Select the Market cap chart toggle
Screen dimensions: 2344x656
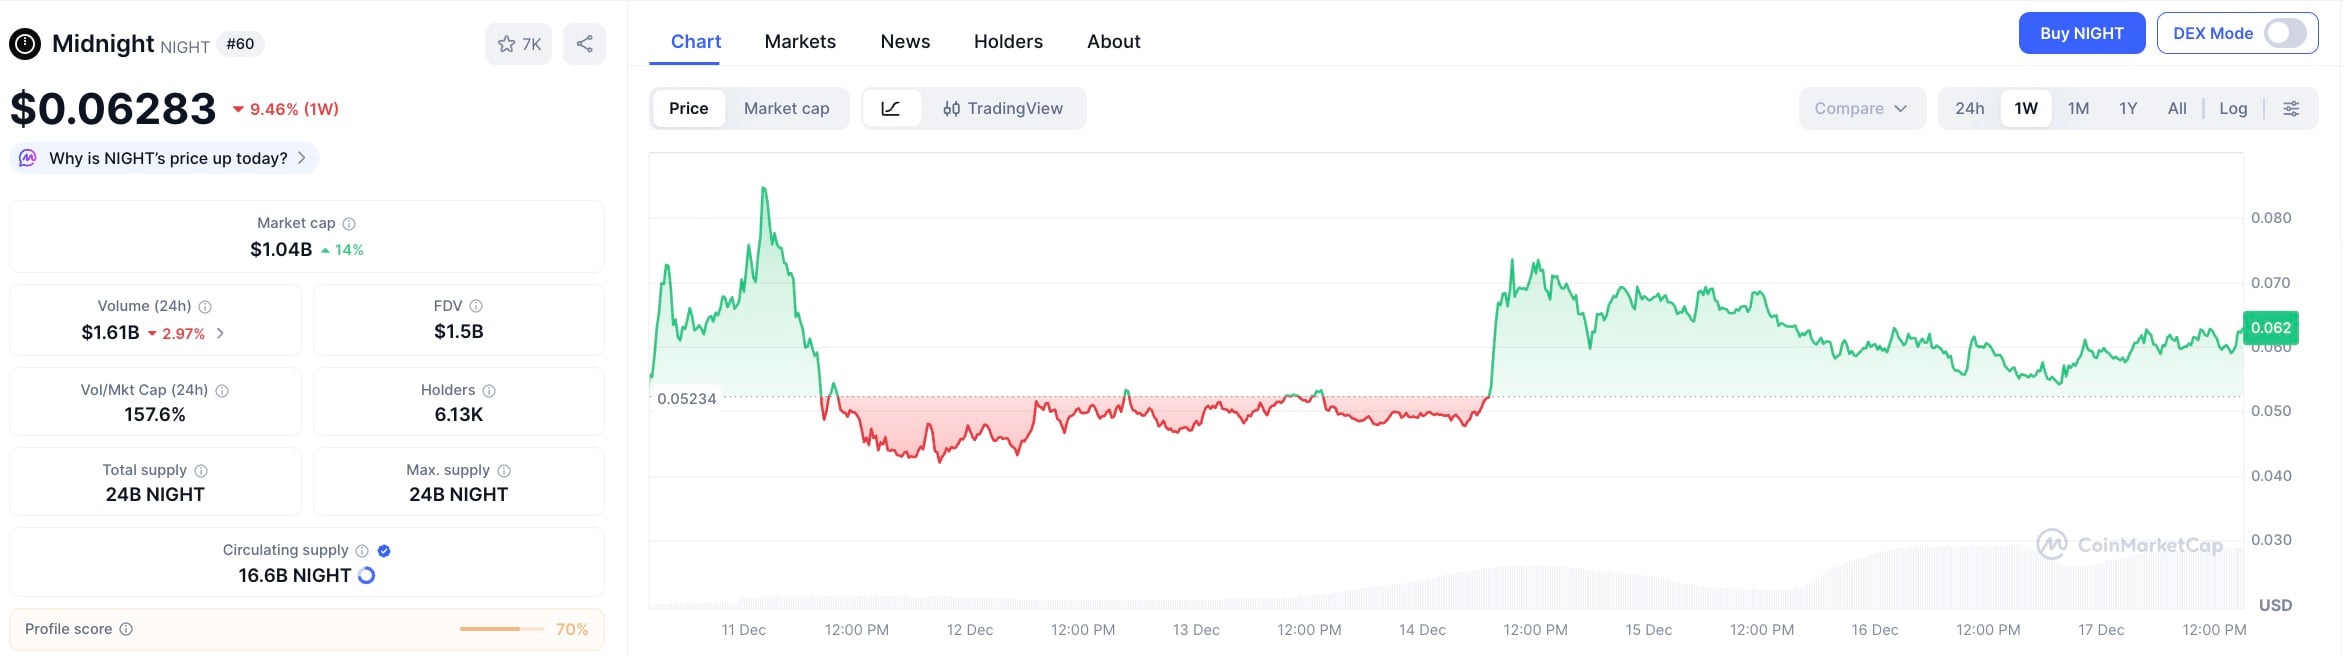787,108
